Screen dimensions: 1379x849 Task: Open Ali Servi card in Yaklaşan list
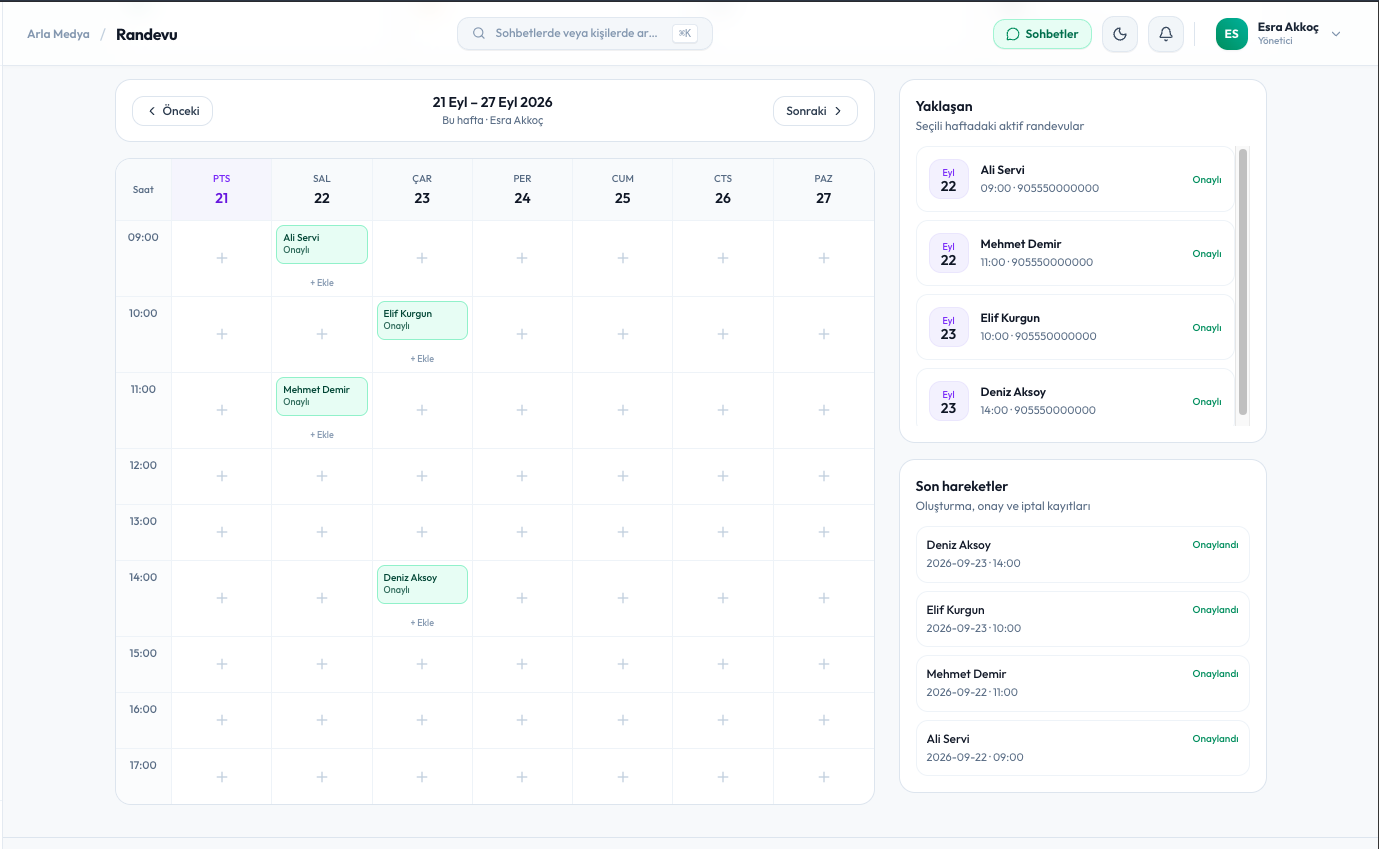coord(1076,179)
